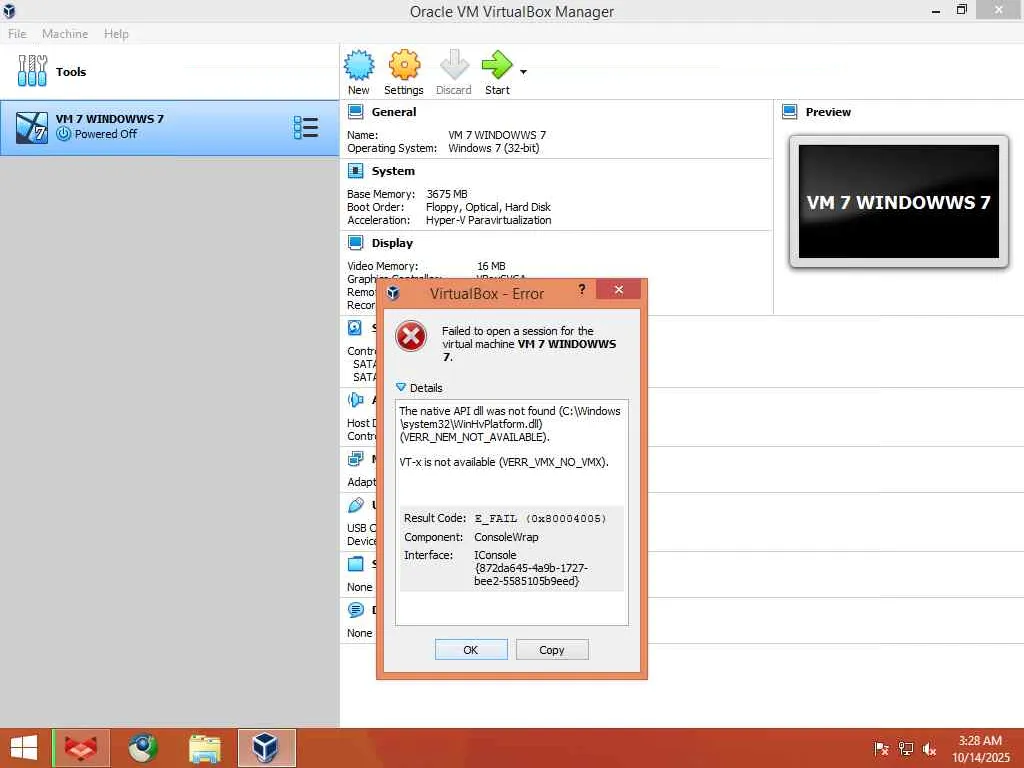
Task: Click the 'Windows 7 (32-bit)' value
Action: tap(494, 148)
